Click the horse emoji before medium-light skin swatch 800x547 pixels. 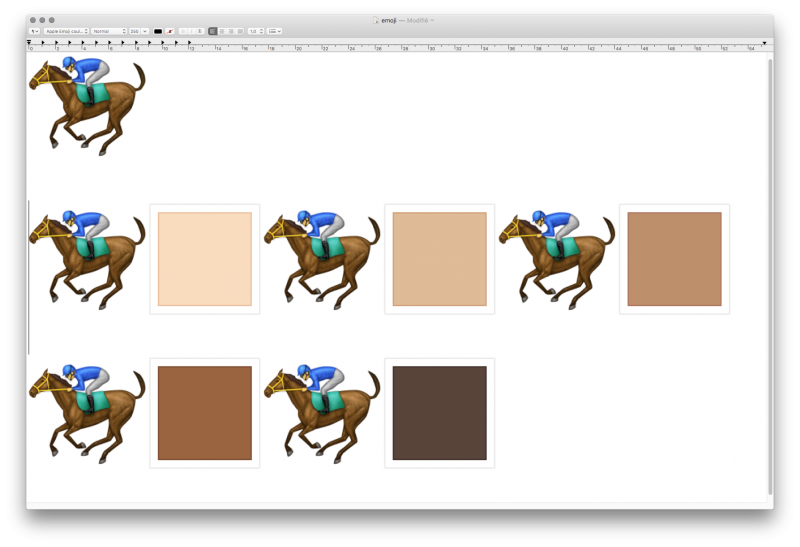coord(322,259)
